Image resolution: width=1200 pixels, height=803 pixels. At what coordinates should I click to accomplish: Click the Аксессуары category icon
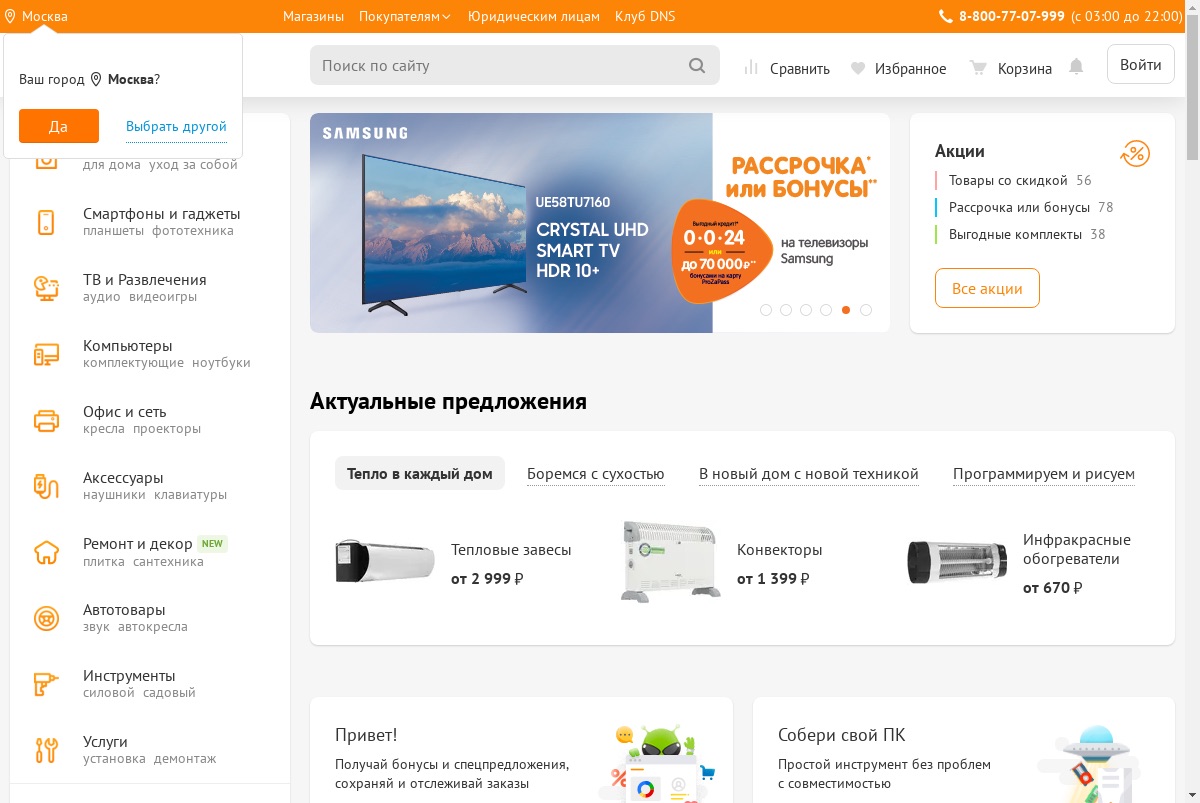click(x=46, y=486)
